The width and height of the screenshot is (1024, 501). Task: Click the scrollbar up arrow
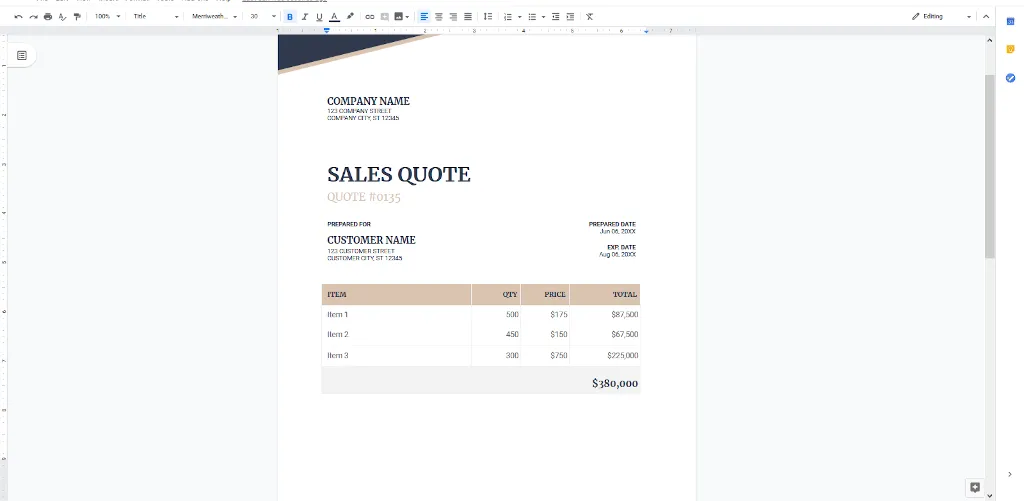989,40
